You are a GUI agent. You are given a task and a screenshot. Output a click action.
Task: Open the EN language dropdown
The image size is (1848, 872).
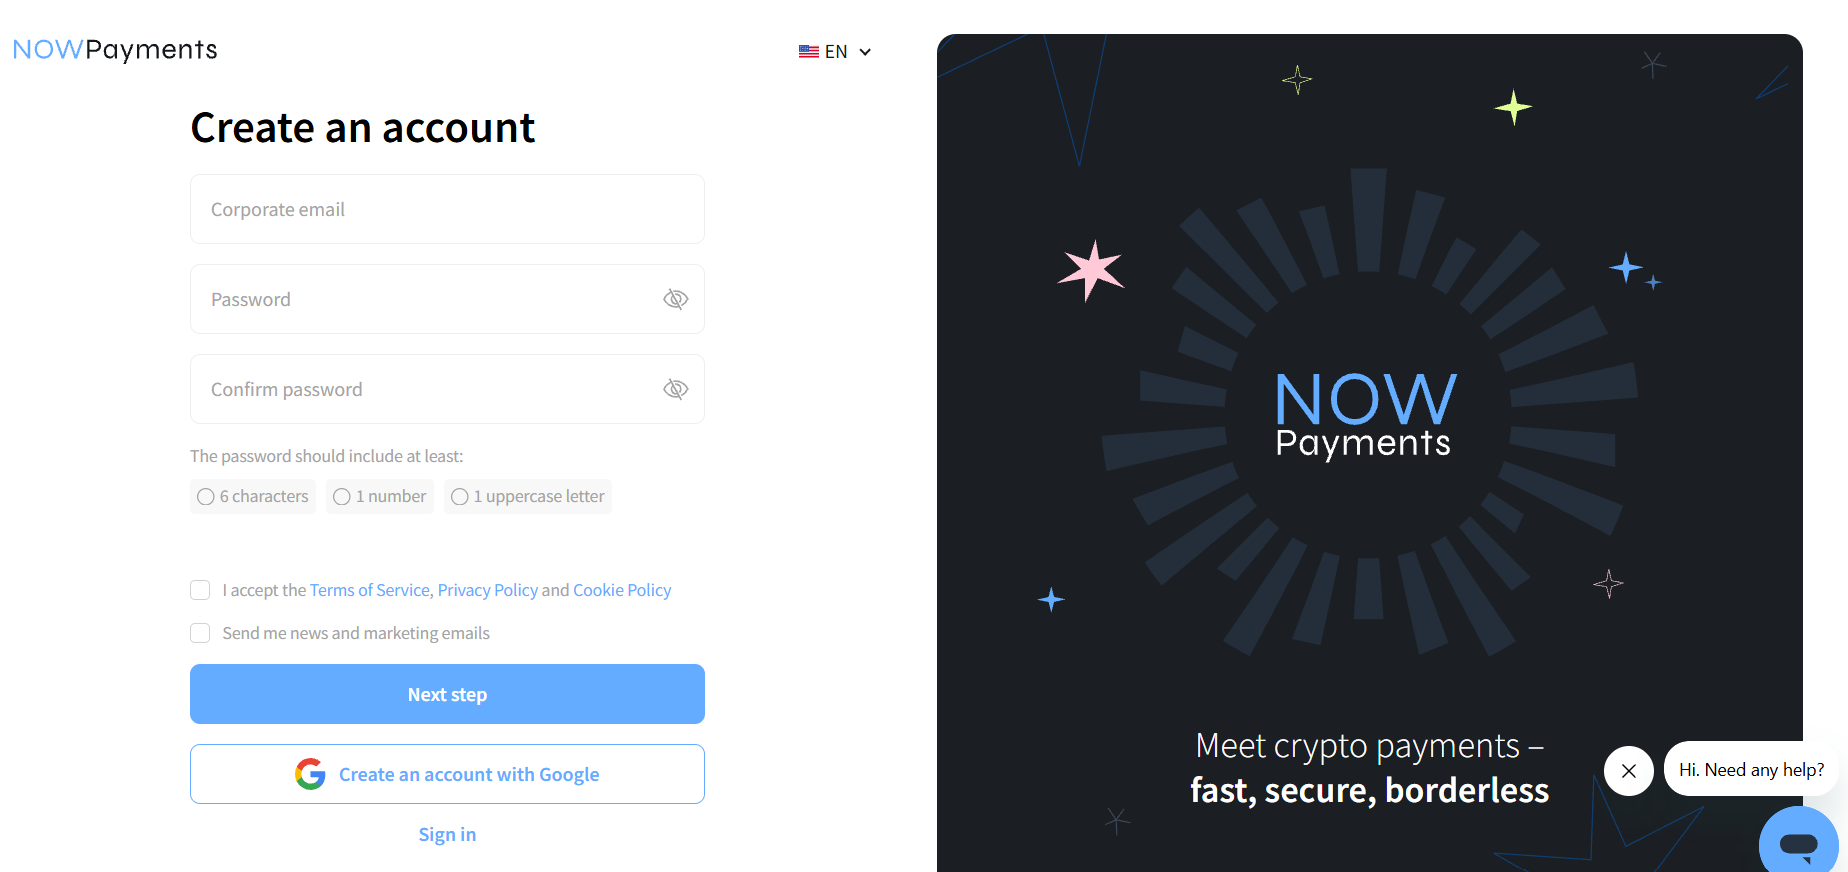click(835, 51)
